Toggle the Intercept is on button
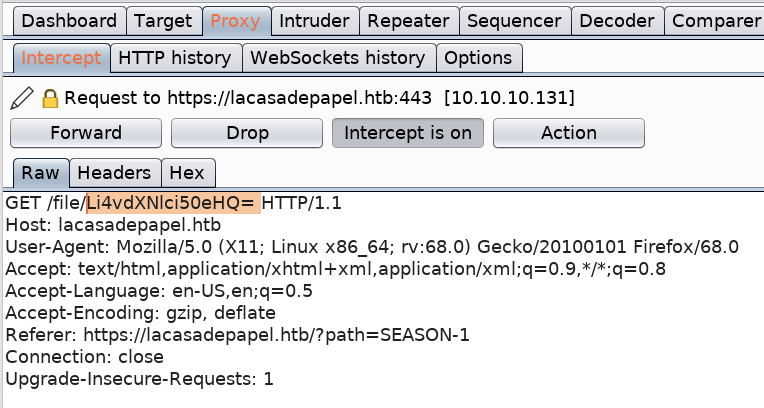 click(x=408, y=132)
